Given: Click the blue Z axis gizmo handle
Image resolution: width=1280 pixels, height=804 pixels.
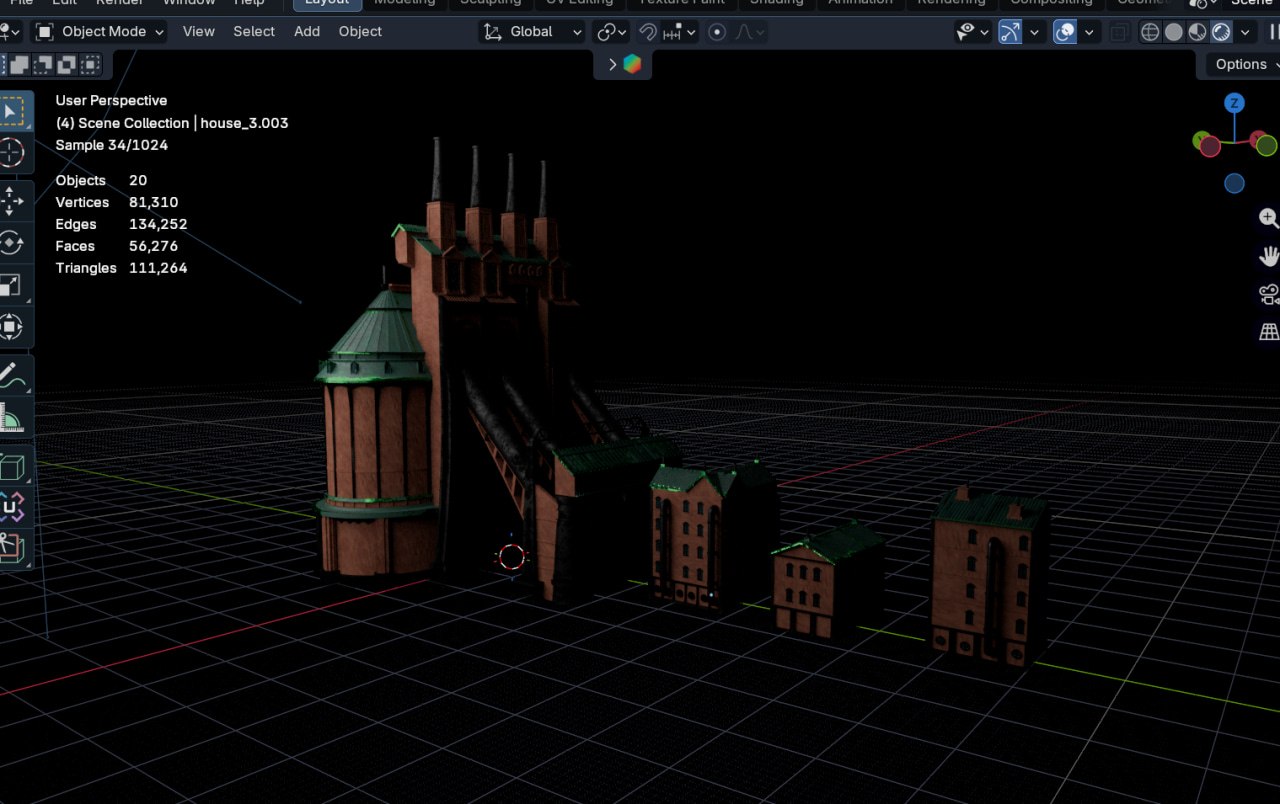Looking at the screenshot, I should click(1235, 103).
